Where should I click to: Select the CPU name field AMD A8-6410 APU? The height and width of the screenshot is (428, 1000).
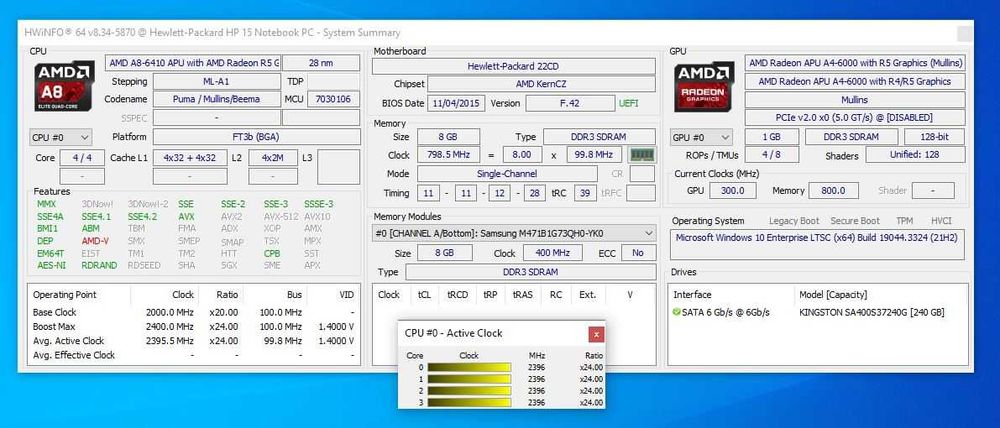click(193, 63)
